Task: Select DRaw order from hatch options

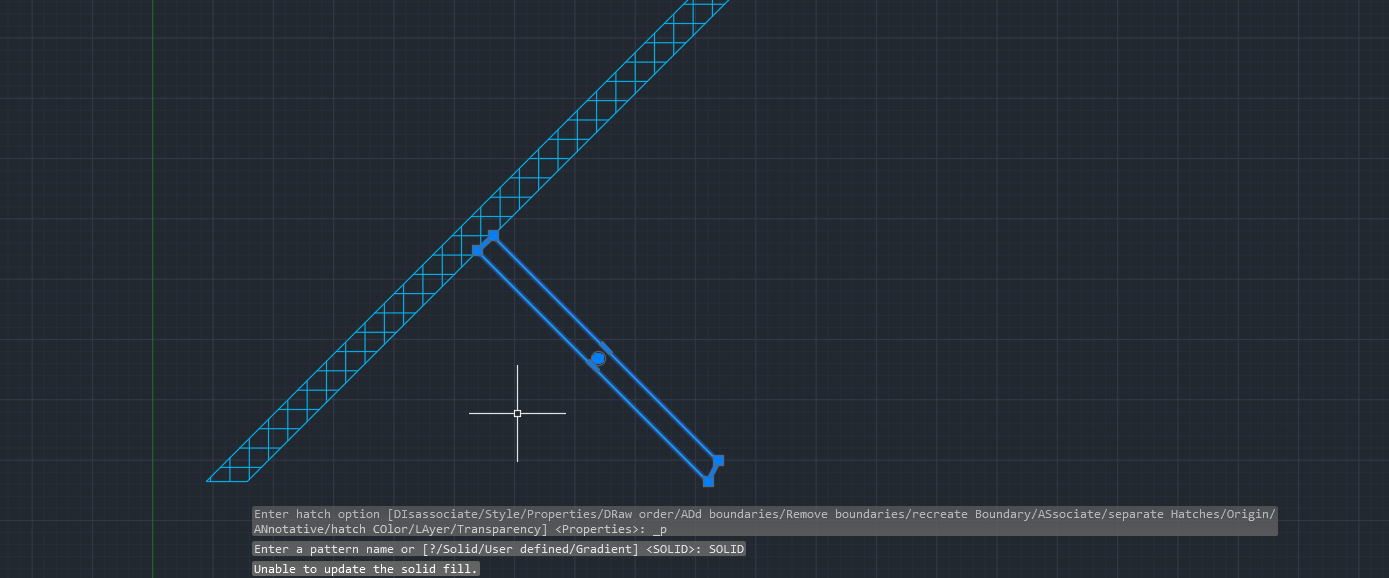Action: pyautogui.click(x=637, y=513)
